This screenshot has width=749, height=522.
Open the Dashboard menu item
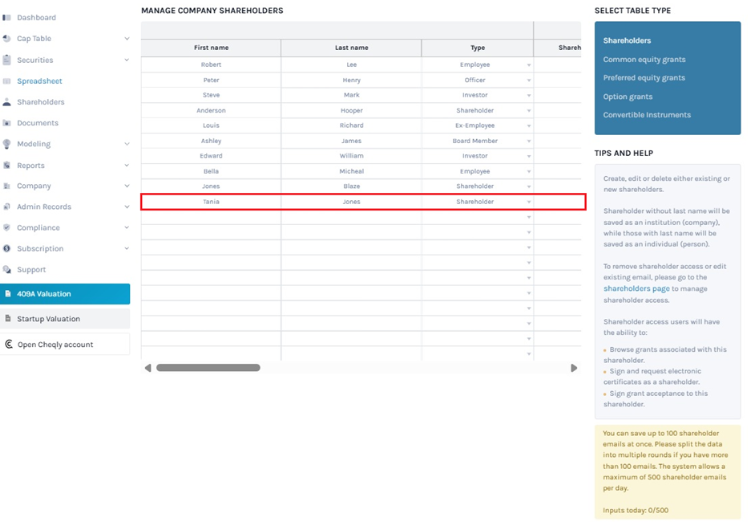click(36, 18)
